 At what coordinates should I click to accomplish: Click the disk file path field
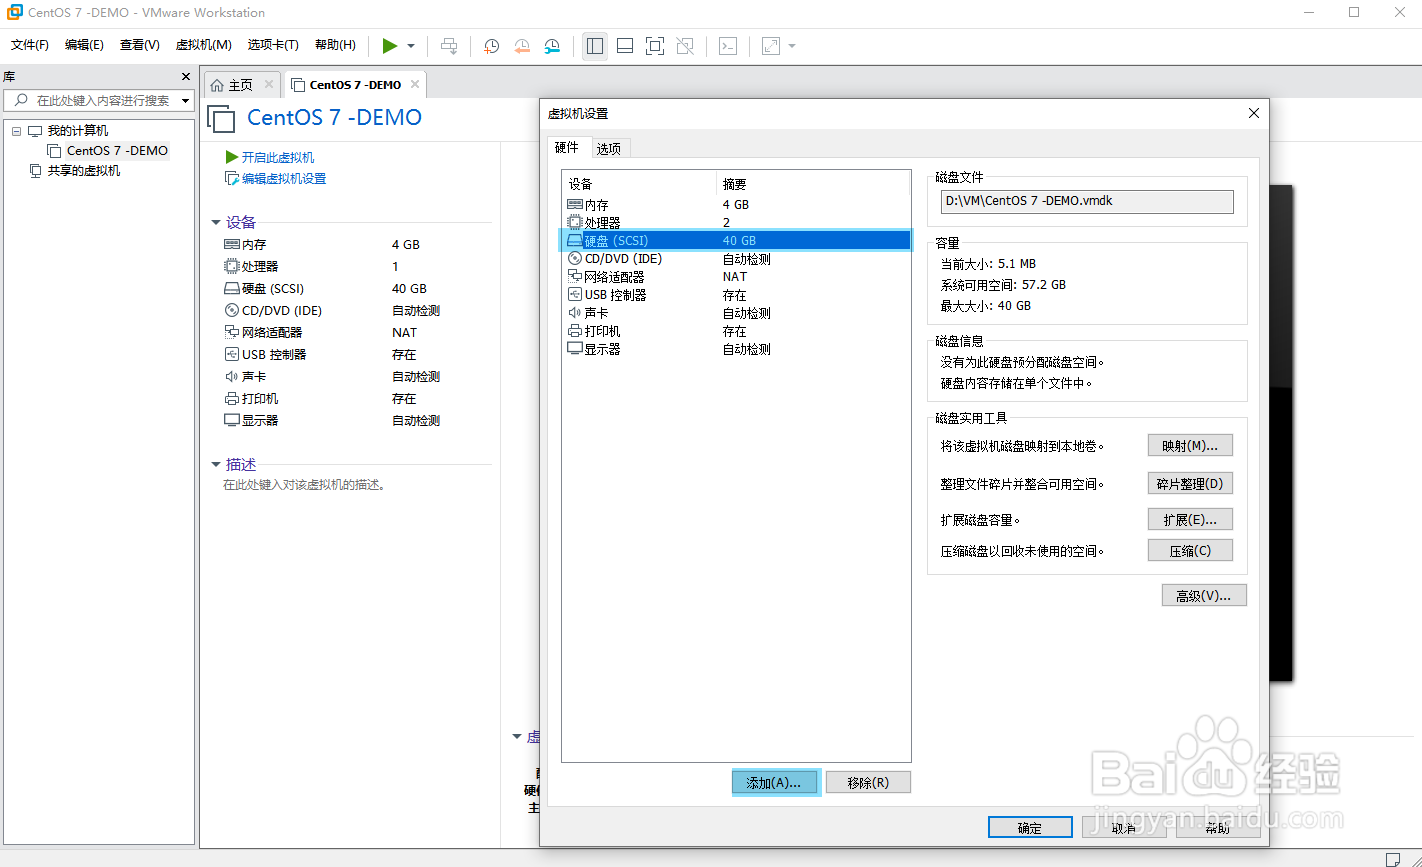point(1087,201)
